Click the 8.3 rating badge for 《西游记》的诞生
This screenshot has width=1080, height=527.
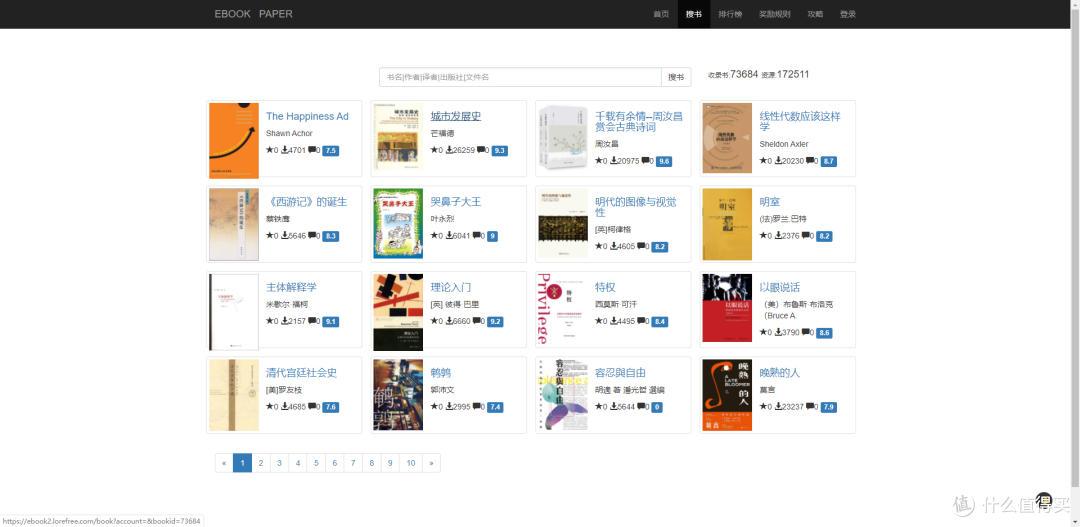tap(331, 236)
